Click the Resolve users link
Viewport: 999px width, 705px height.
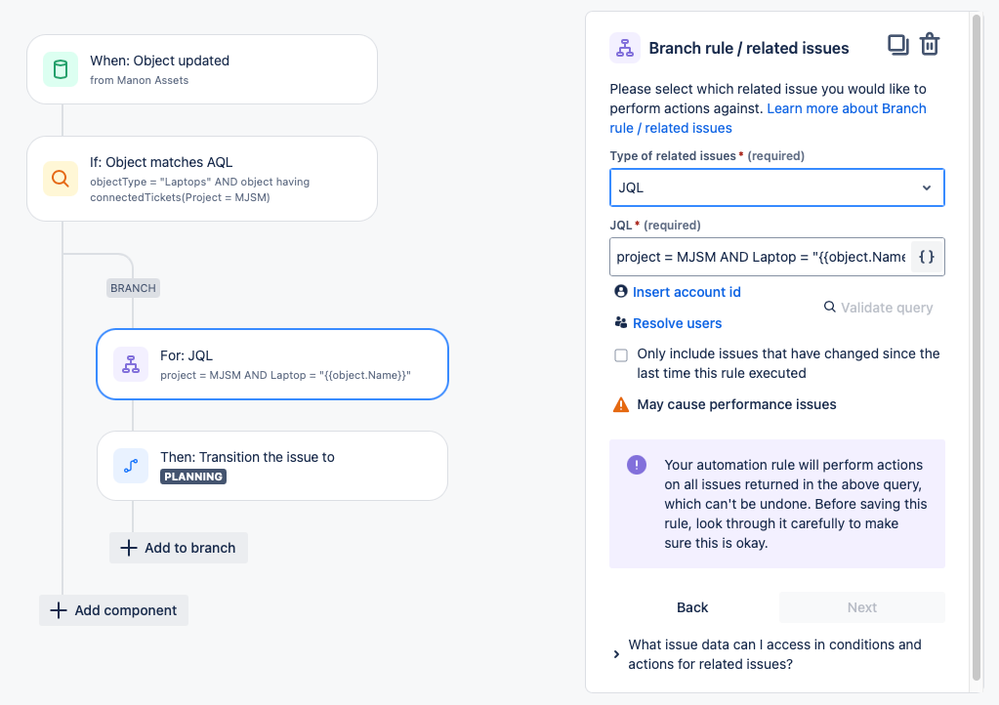coord(677,323)
